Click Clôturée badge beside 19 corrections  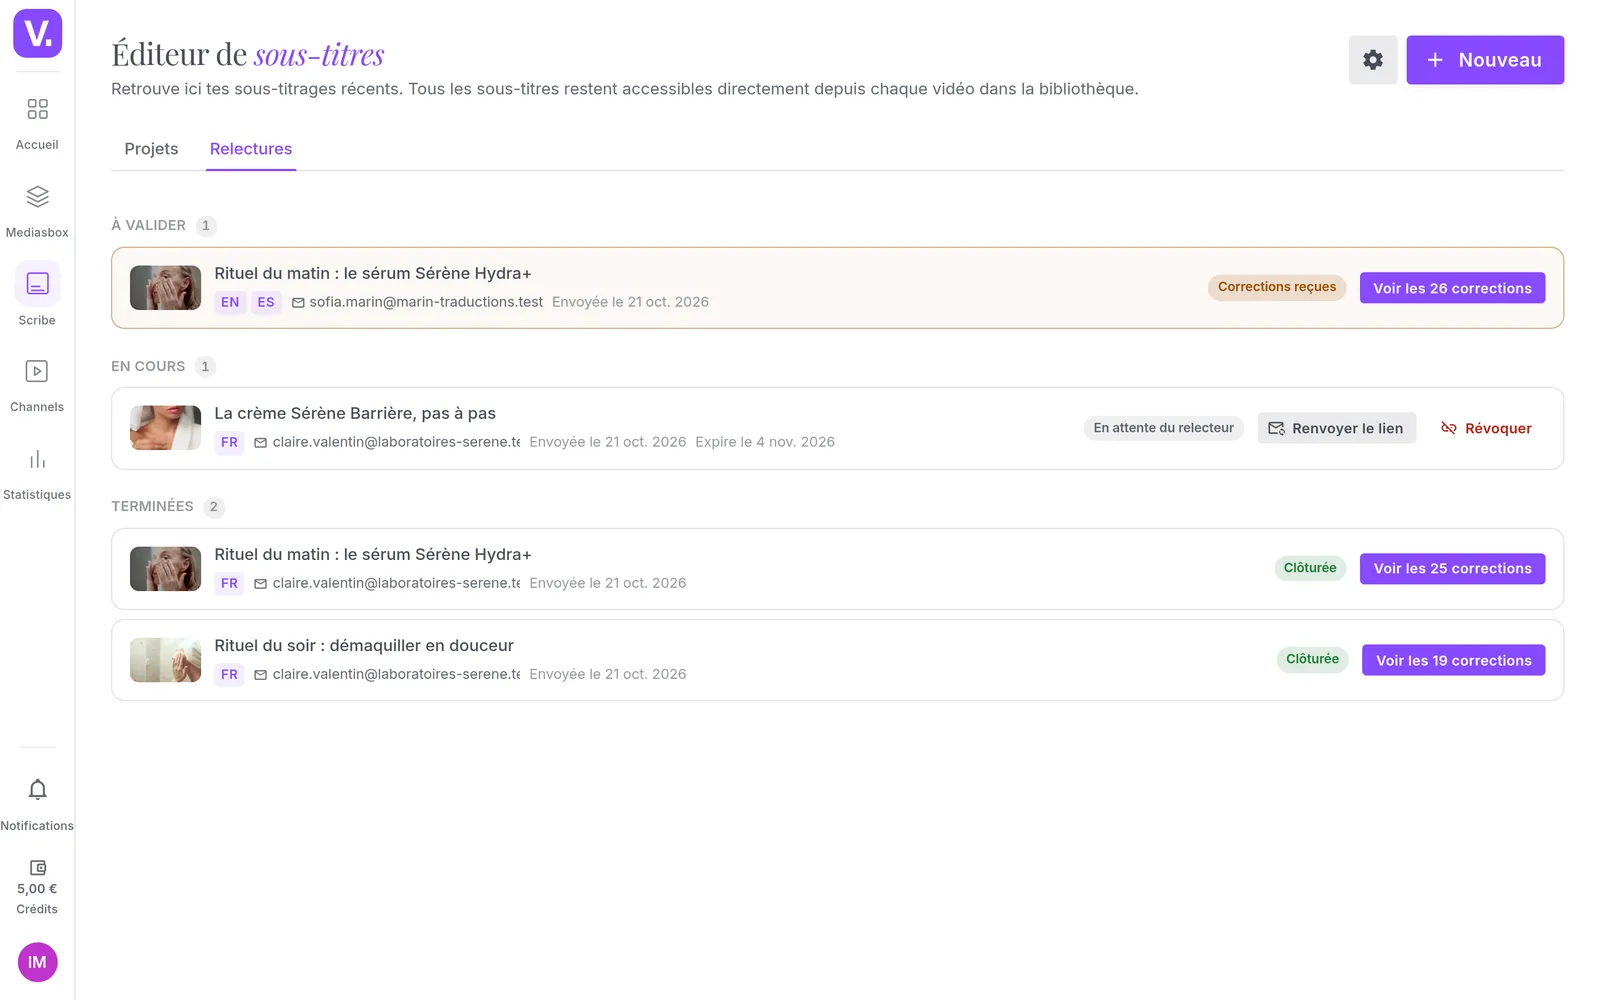point(1312,659)
